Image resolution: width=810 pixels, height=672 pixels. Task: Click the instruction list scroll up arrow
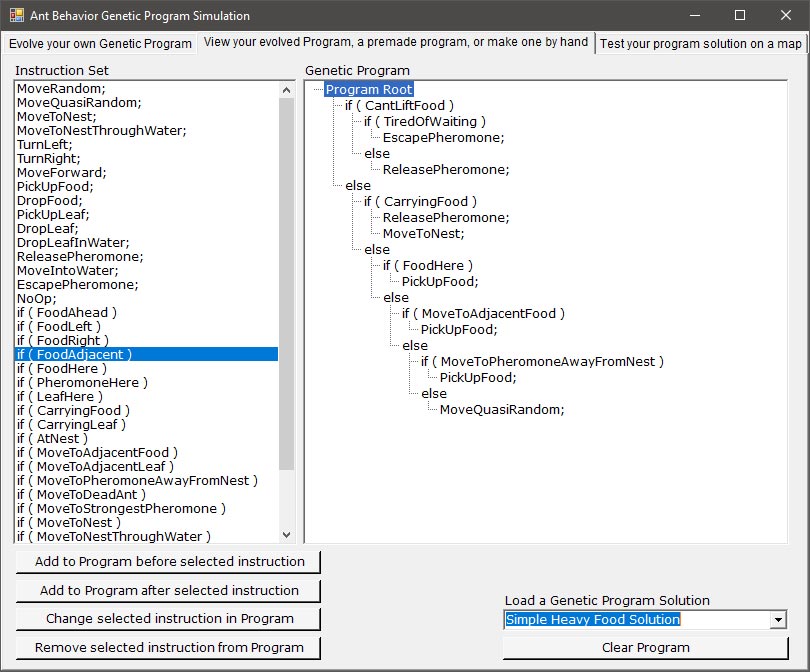[x=287, y=90]
